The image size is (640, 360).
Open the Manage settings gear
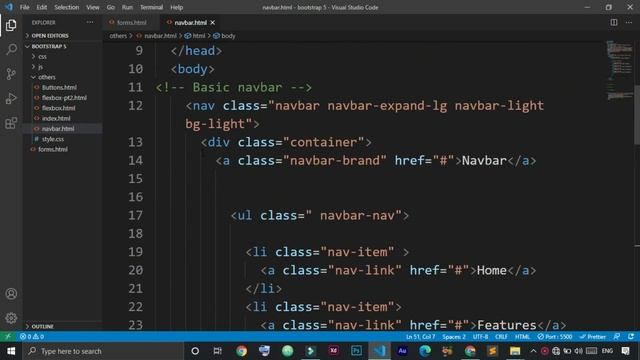(x=11, y=318)
